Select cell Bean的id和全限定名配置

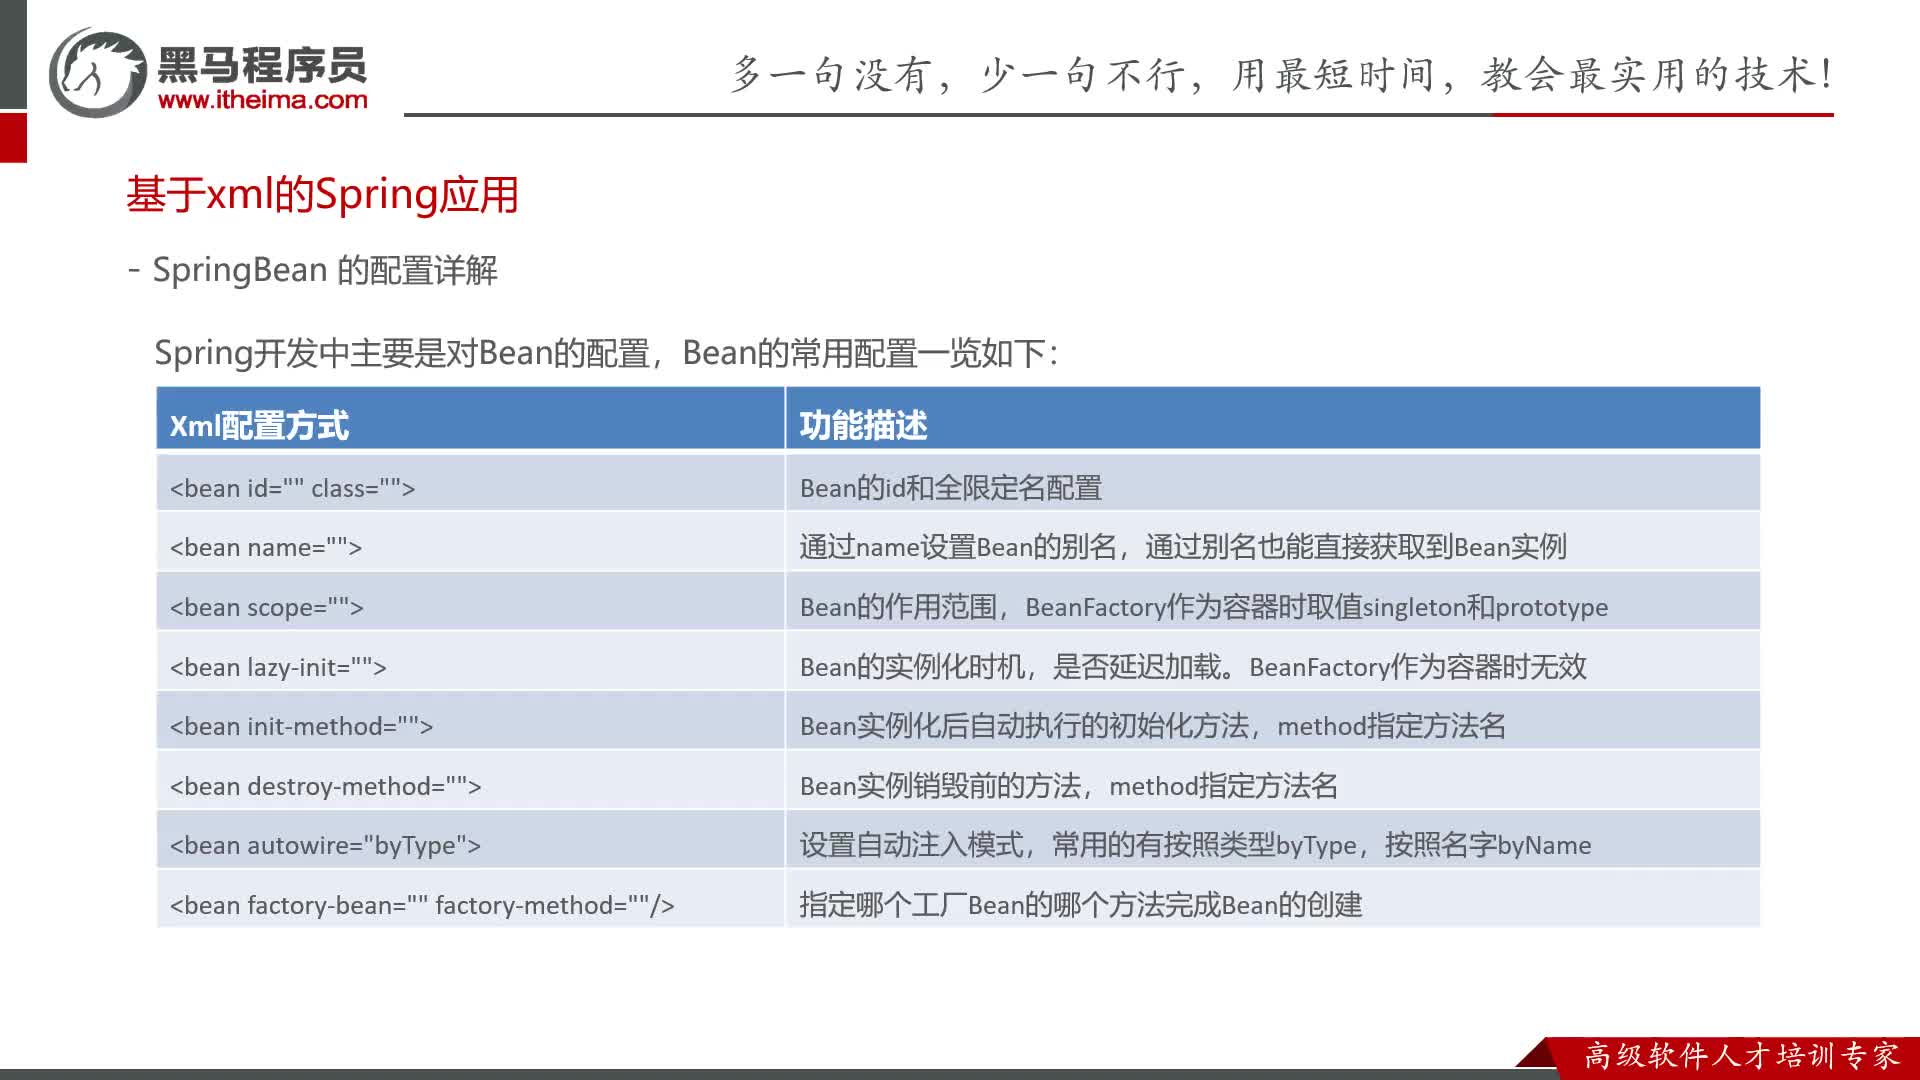pyautogui.click(x=1273, y=483)
